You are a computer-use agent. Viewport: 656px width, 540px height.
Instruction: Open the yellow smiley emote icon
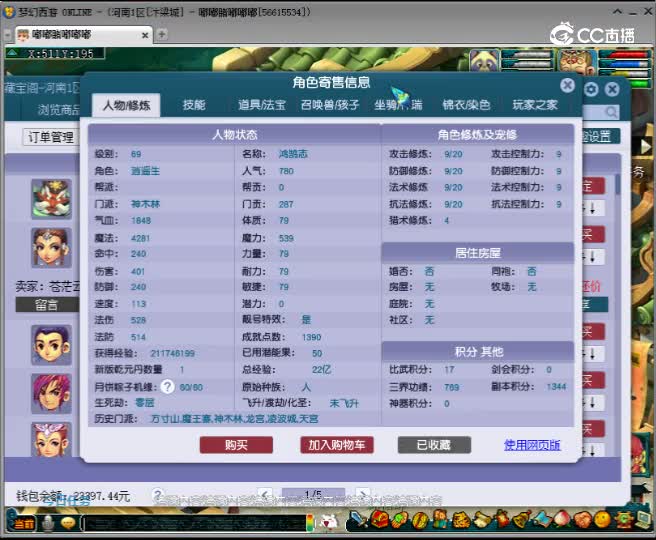(x=602, y=520)
